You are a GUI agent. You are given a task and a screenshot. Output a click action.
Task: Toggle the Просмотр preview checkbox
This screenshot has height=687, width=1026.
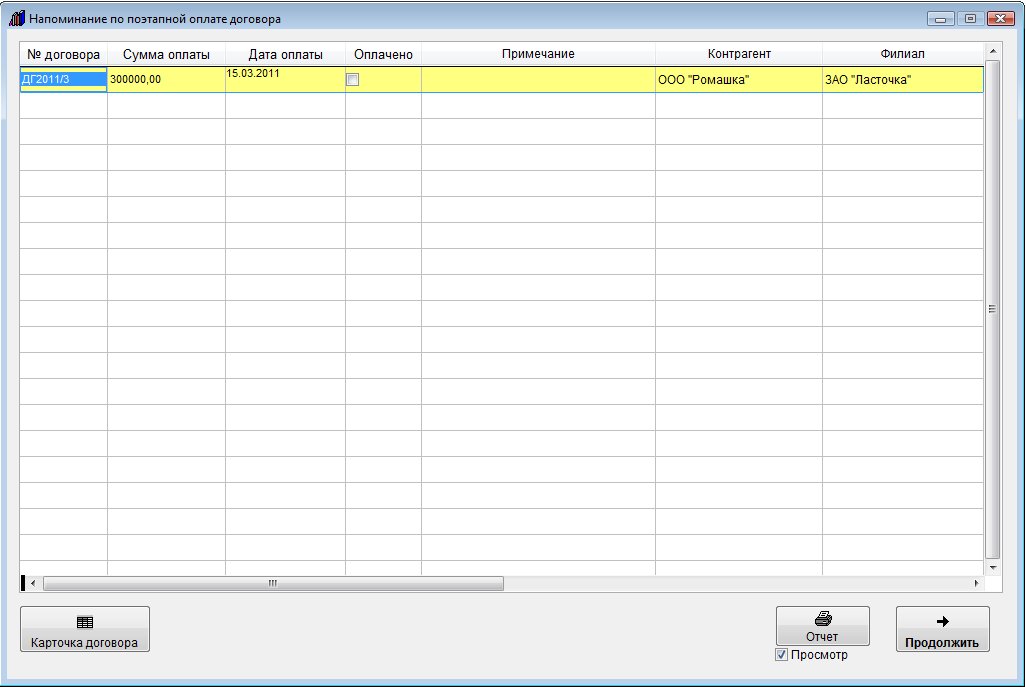tap(781, 655)
